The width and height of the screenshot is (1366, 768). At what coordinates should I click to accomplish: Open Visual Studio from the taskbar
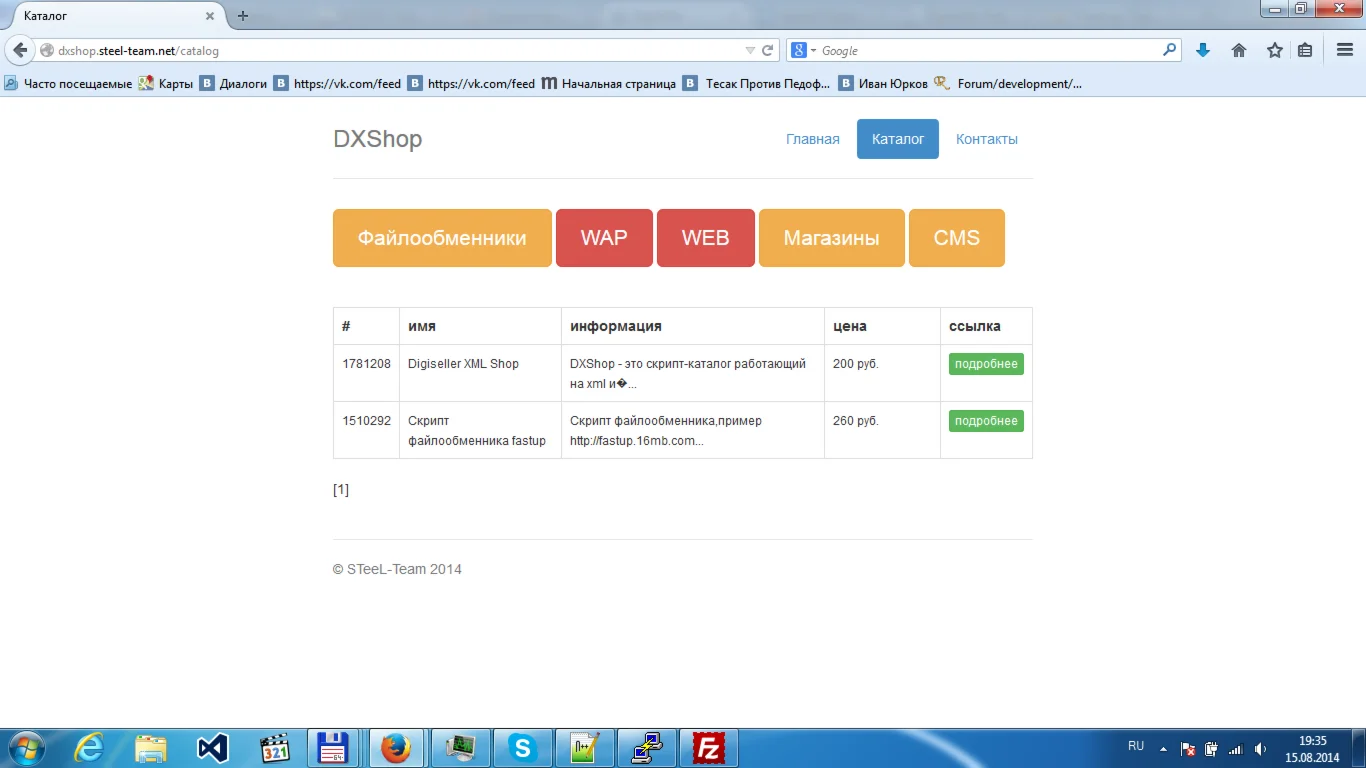pyautogui.click(x=211, y=747)
